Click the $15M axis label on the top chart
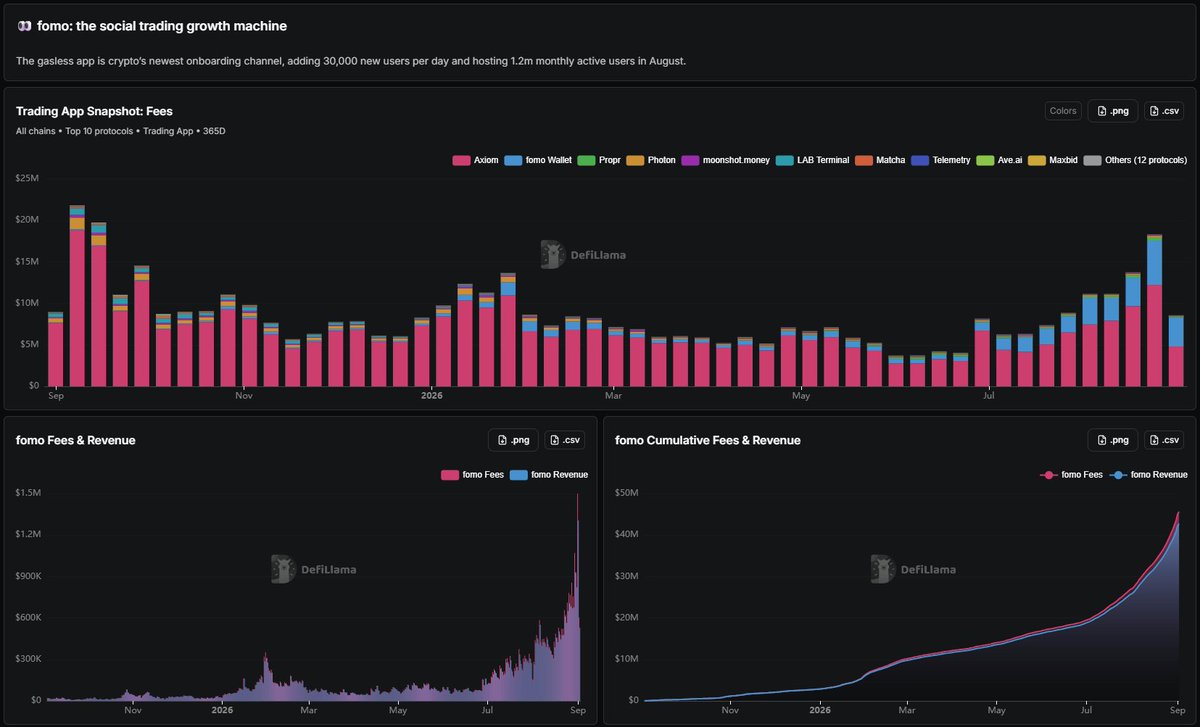 [x=27, y=261]
